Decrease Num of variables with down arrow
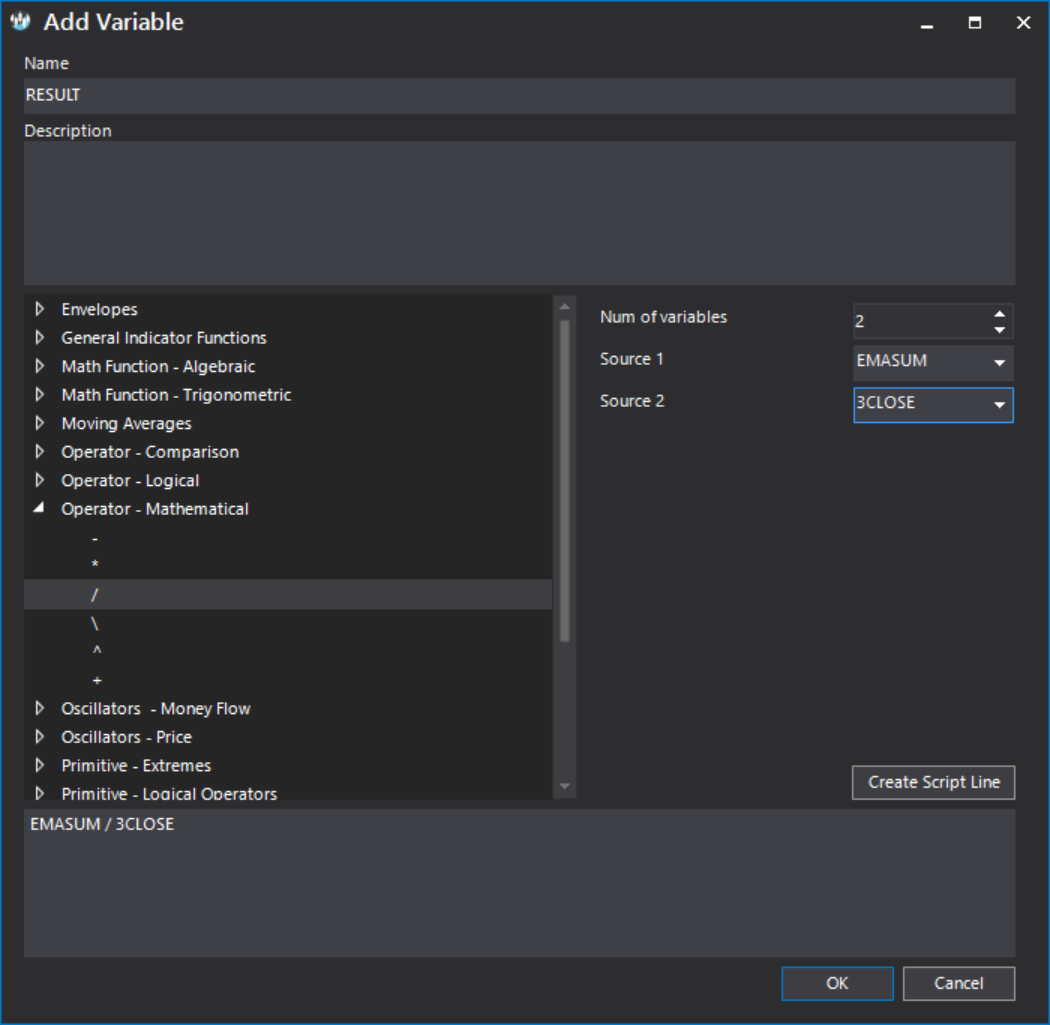Image resolution: width=1050 pixels, height=1025 pixels. [x=999, y=330]
